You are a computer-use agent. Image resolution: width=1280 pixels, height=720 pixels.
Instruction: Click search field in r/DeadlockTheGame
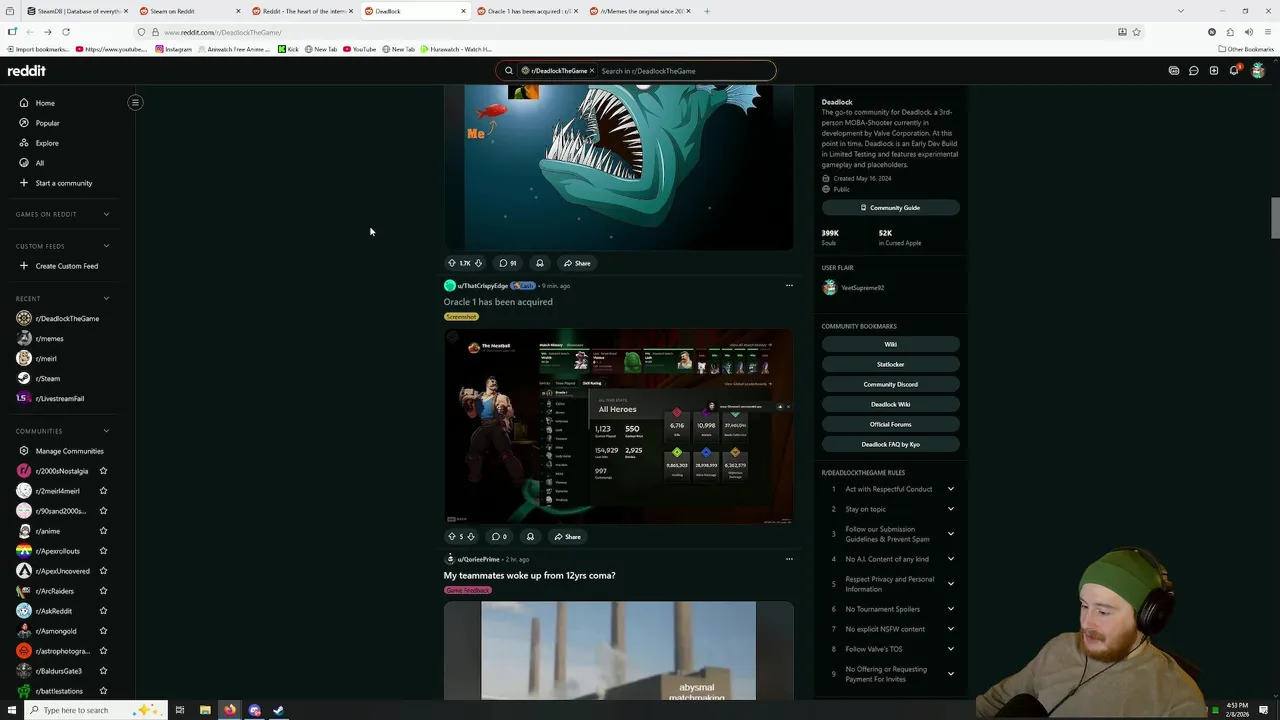pyautogui.click(x=685, y=71)
